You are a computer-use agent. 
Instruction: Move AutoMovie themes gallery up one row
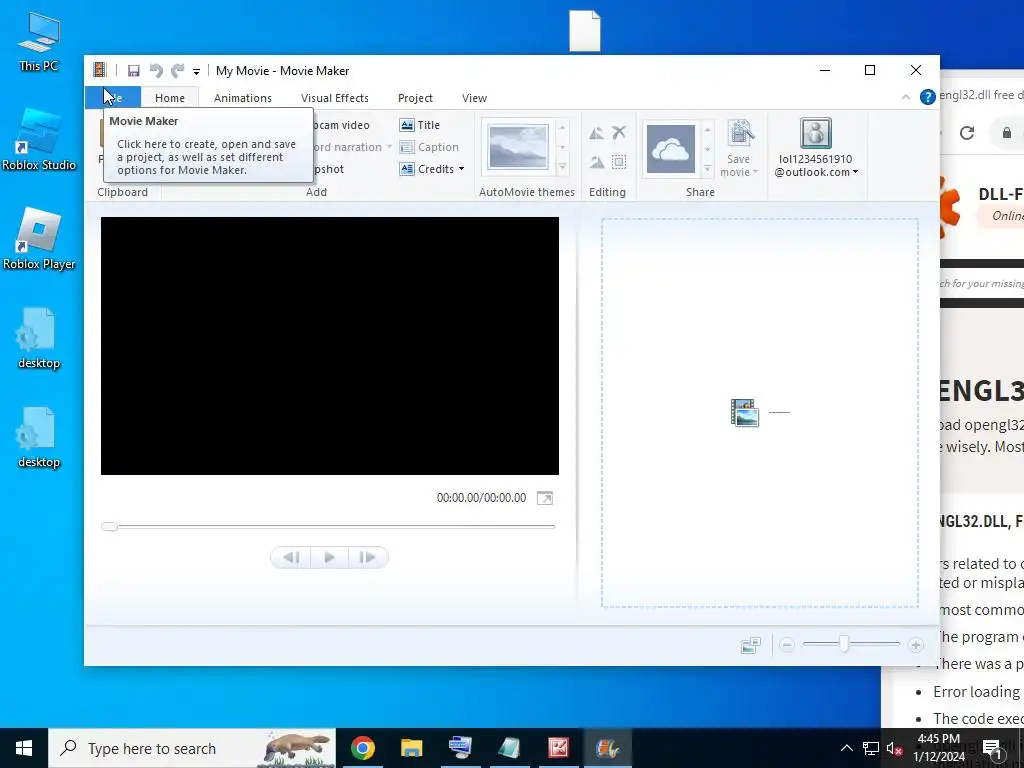click(562, 126)
